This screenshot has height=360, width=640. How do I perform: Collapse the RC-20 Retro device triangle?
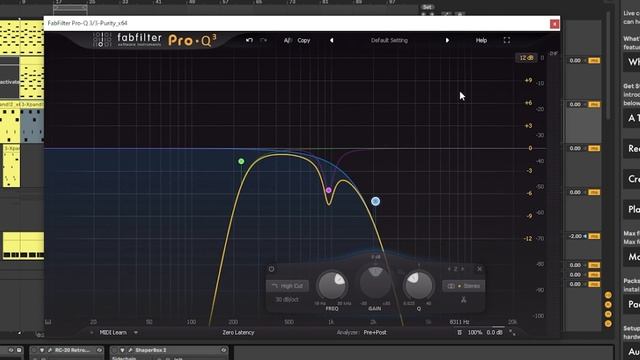[x=42, y=350]
